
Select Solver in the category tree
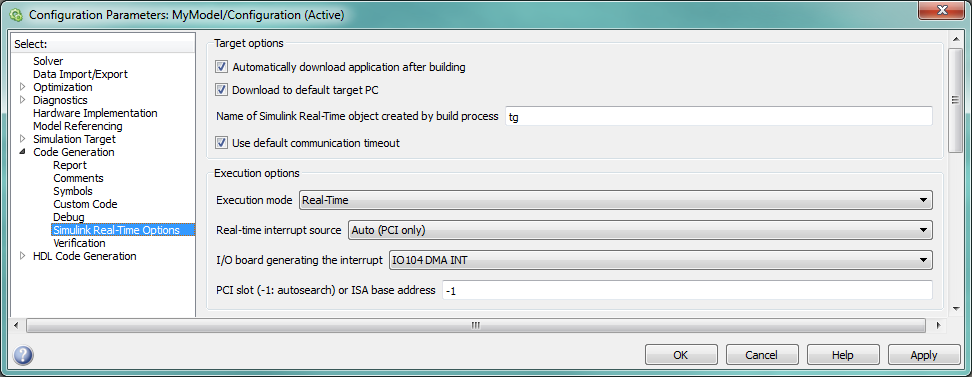pos(48,61)
